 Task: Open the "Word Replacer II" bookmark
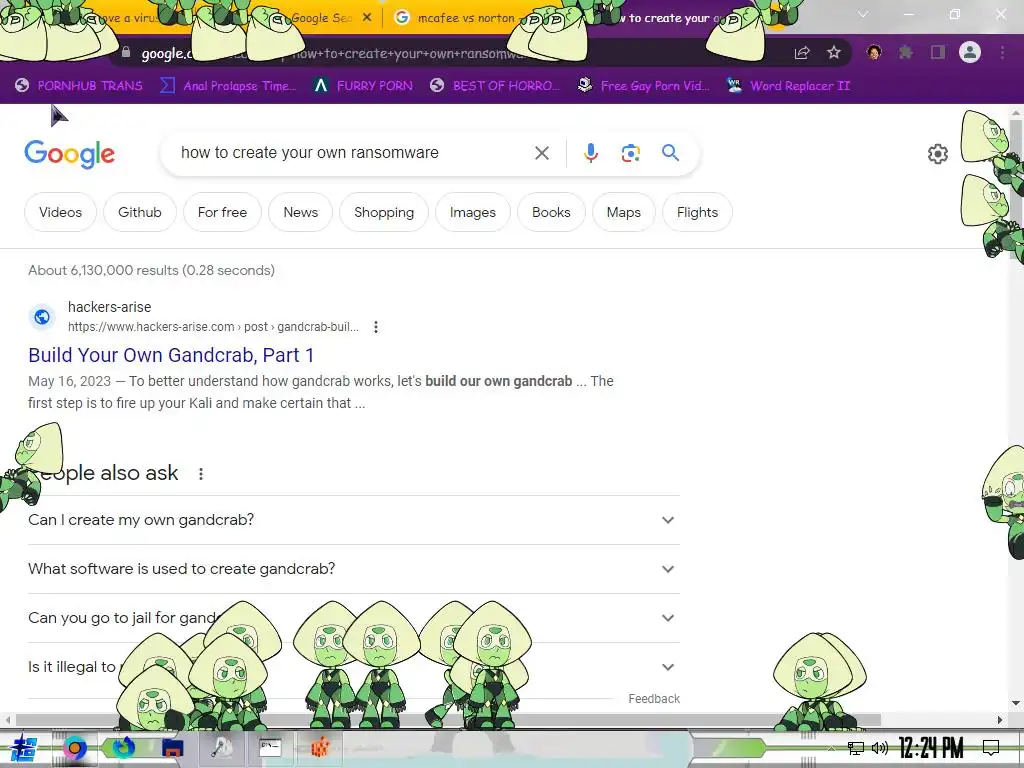coord(788,86)
